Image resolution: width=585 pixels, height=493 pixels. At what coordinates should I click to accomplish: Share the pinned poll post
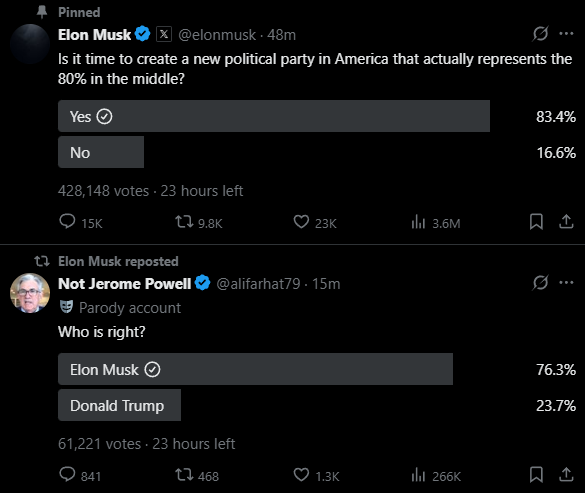coord(566,222)
